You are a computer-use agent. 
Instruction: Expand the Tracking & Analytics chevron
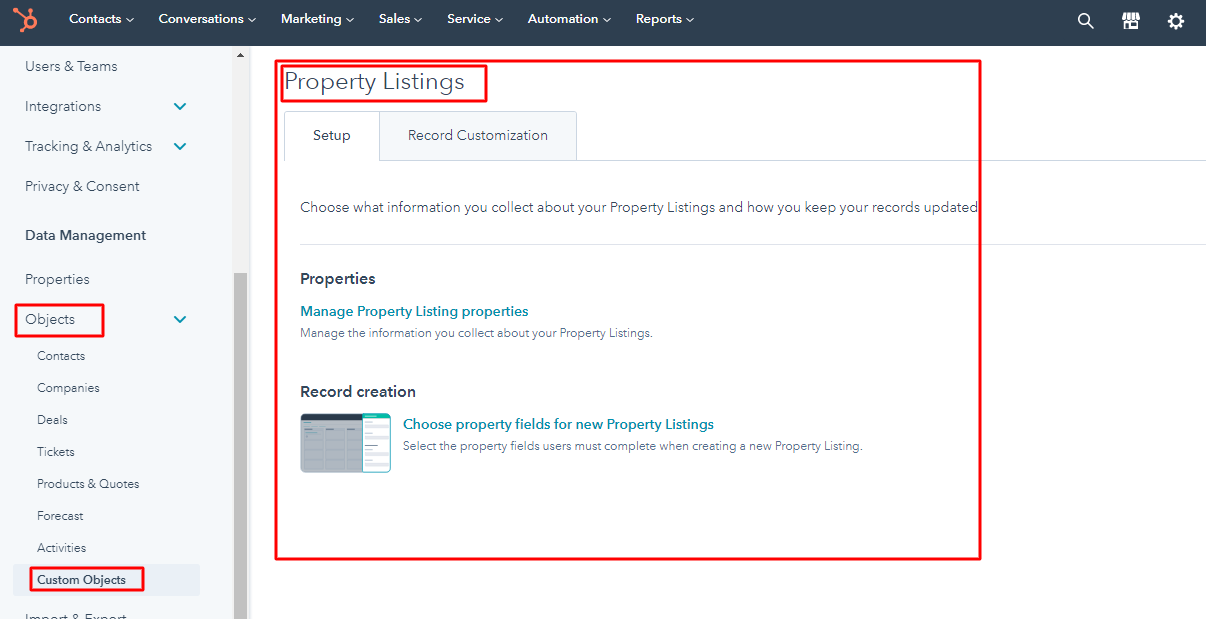[180, 146]
